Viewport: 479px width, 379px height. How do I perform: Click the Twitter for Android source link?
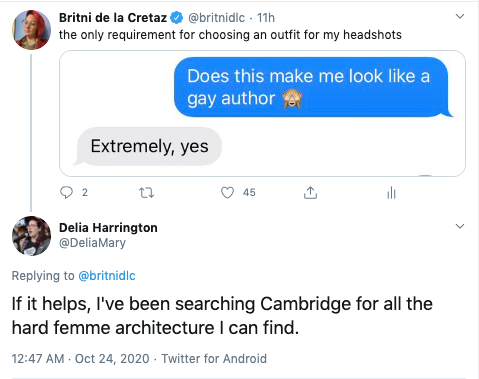coord(214,359)
